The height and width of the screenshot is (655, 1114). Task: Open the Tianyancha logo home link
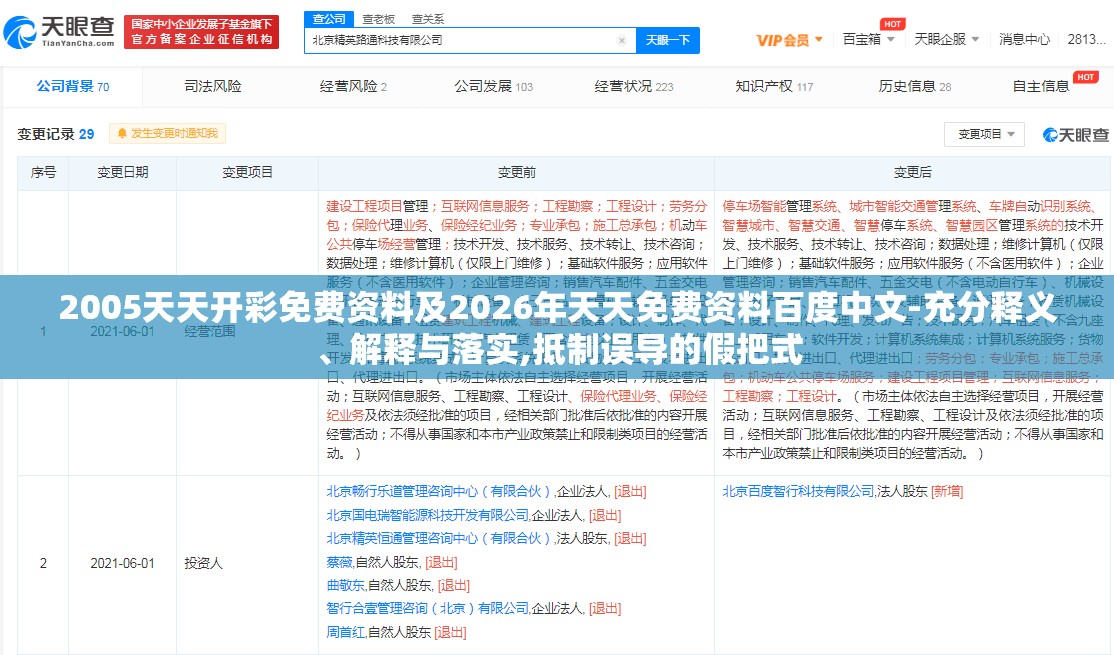[x=59, y=32]
